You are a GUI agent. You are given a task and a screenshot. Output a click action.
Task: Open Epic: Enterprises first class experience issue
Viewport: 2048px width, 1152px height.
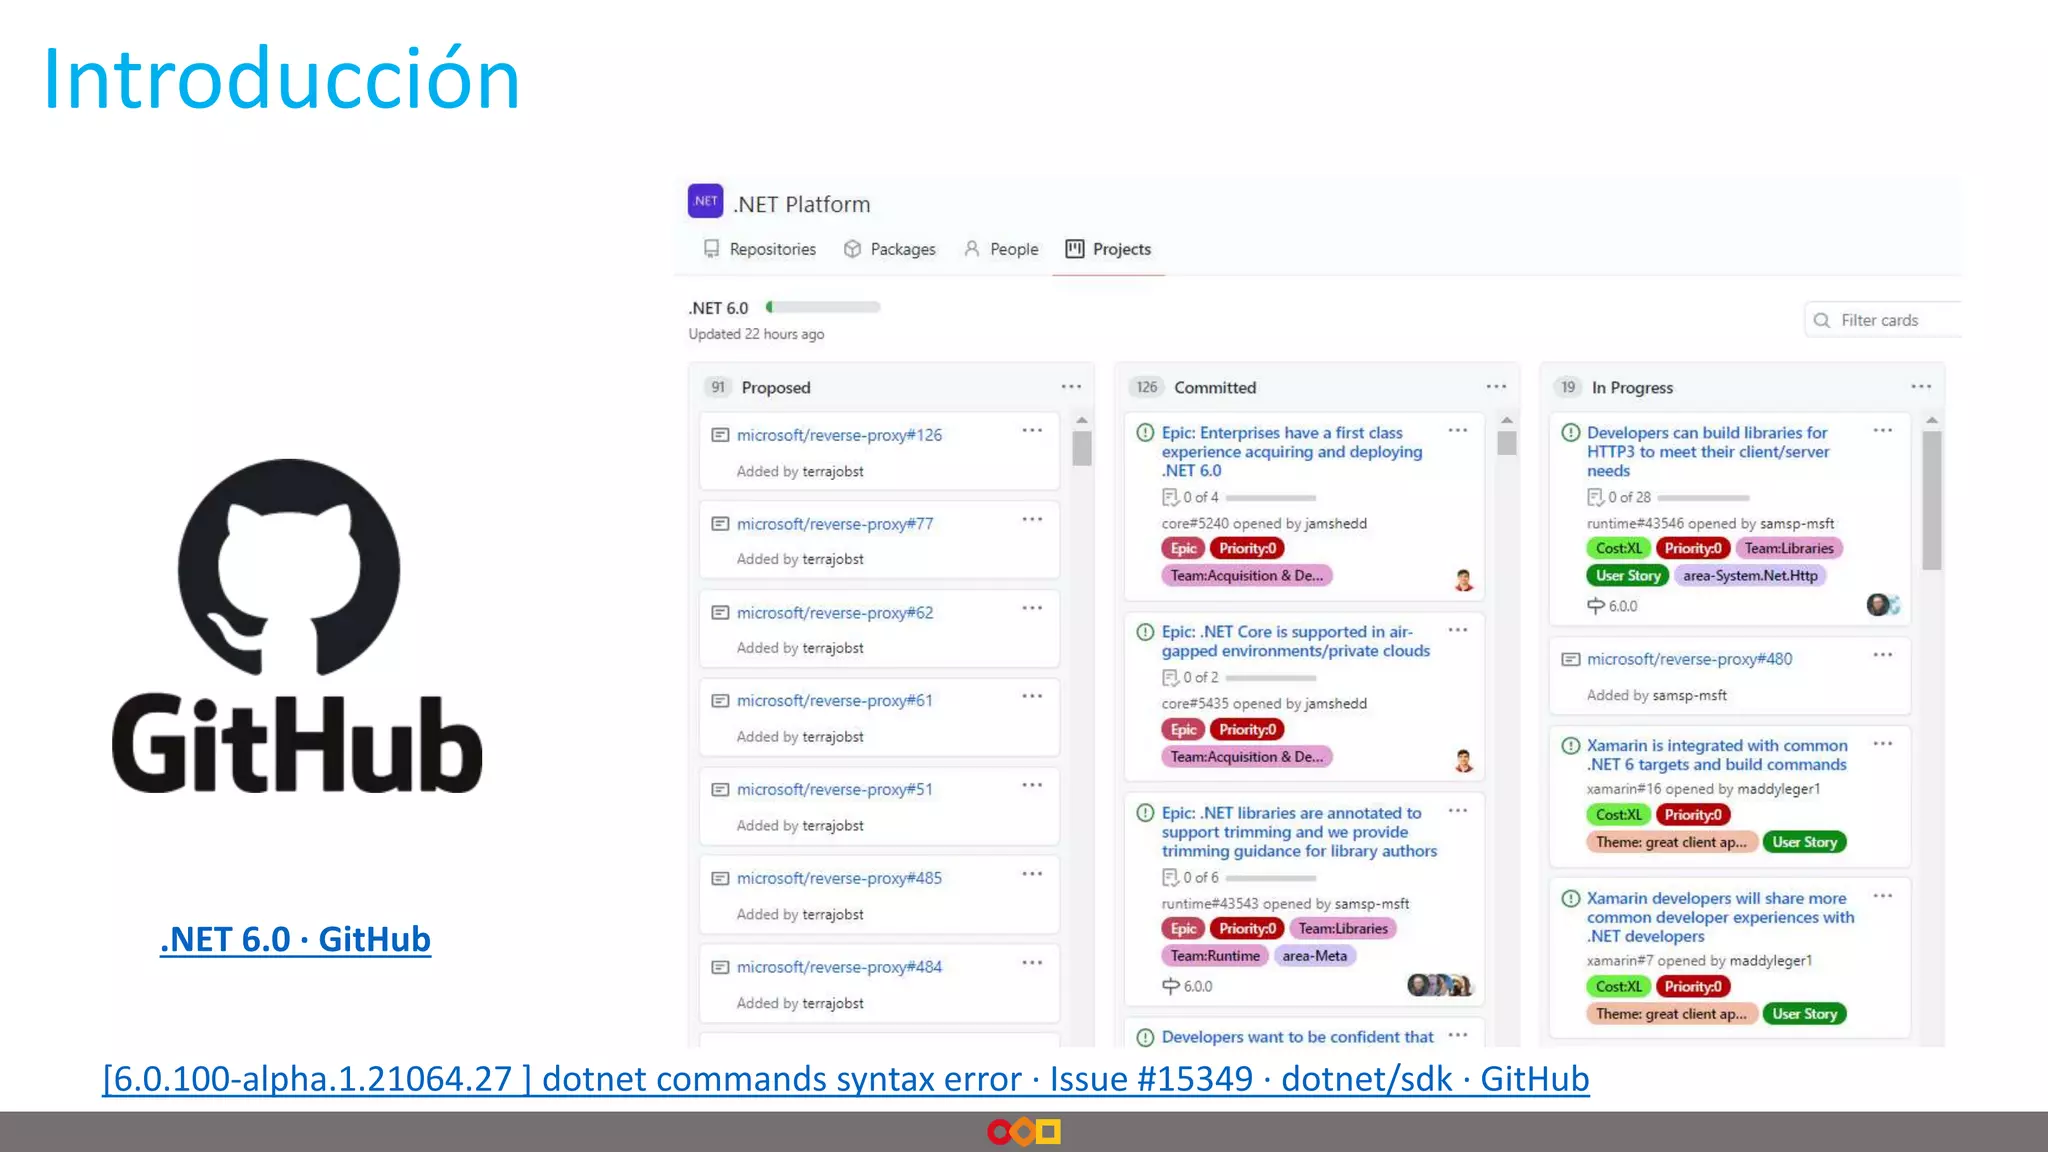[1292, 451]
